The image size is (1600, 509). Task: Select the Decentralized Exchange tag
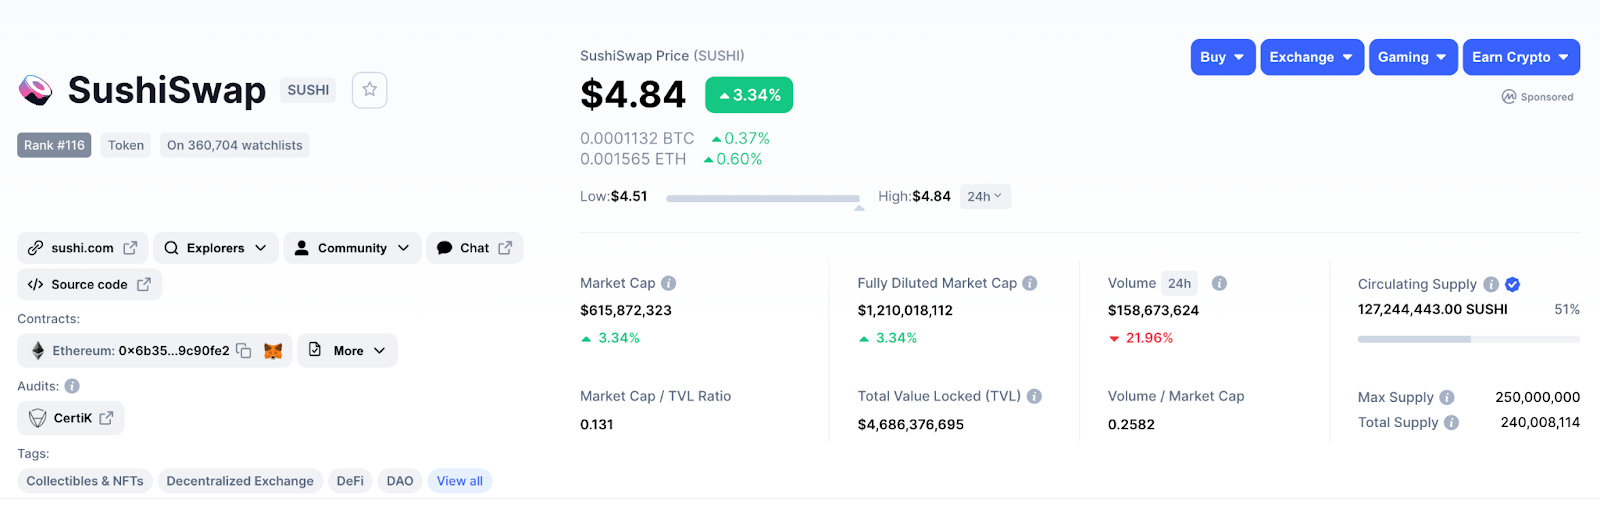240,481
